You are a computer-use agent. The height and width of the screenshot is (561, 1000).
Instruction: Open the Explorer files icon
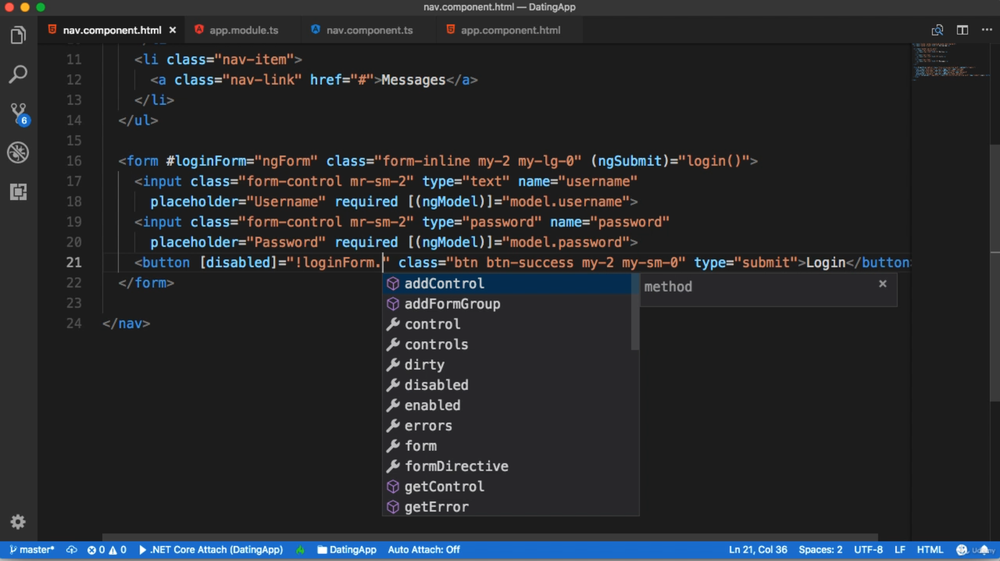[18, 35]
